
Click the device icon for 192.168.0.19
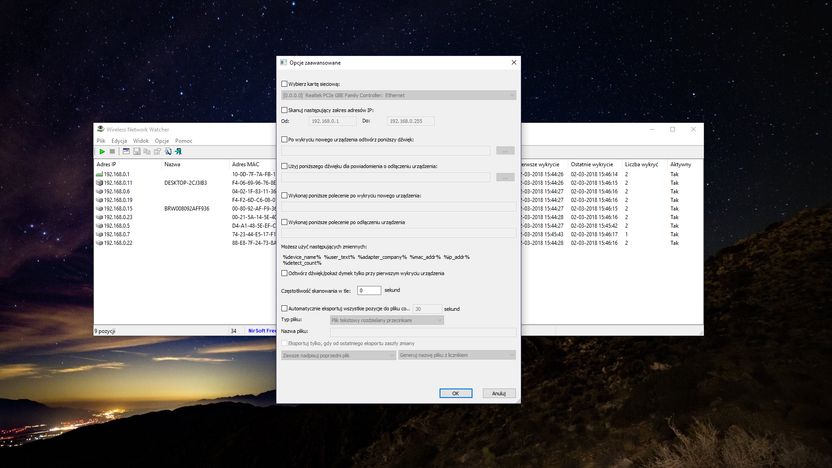[99, 200]
